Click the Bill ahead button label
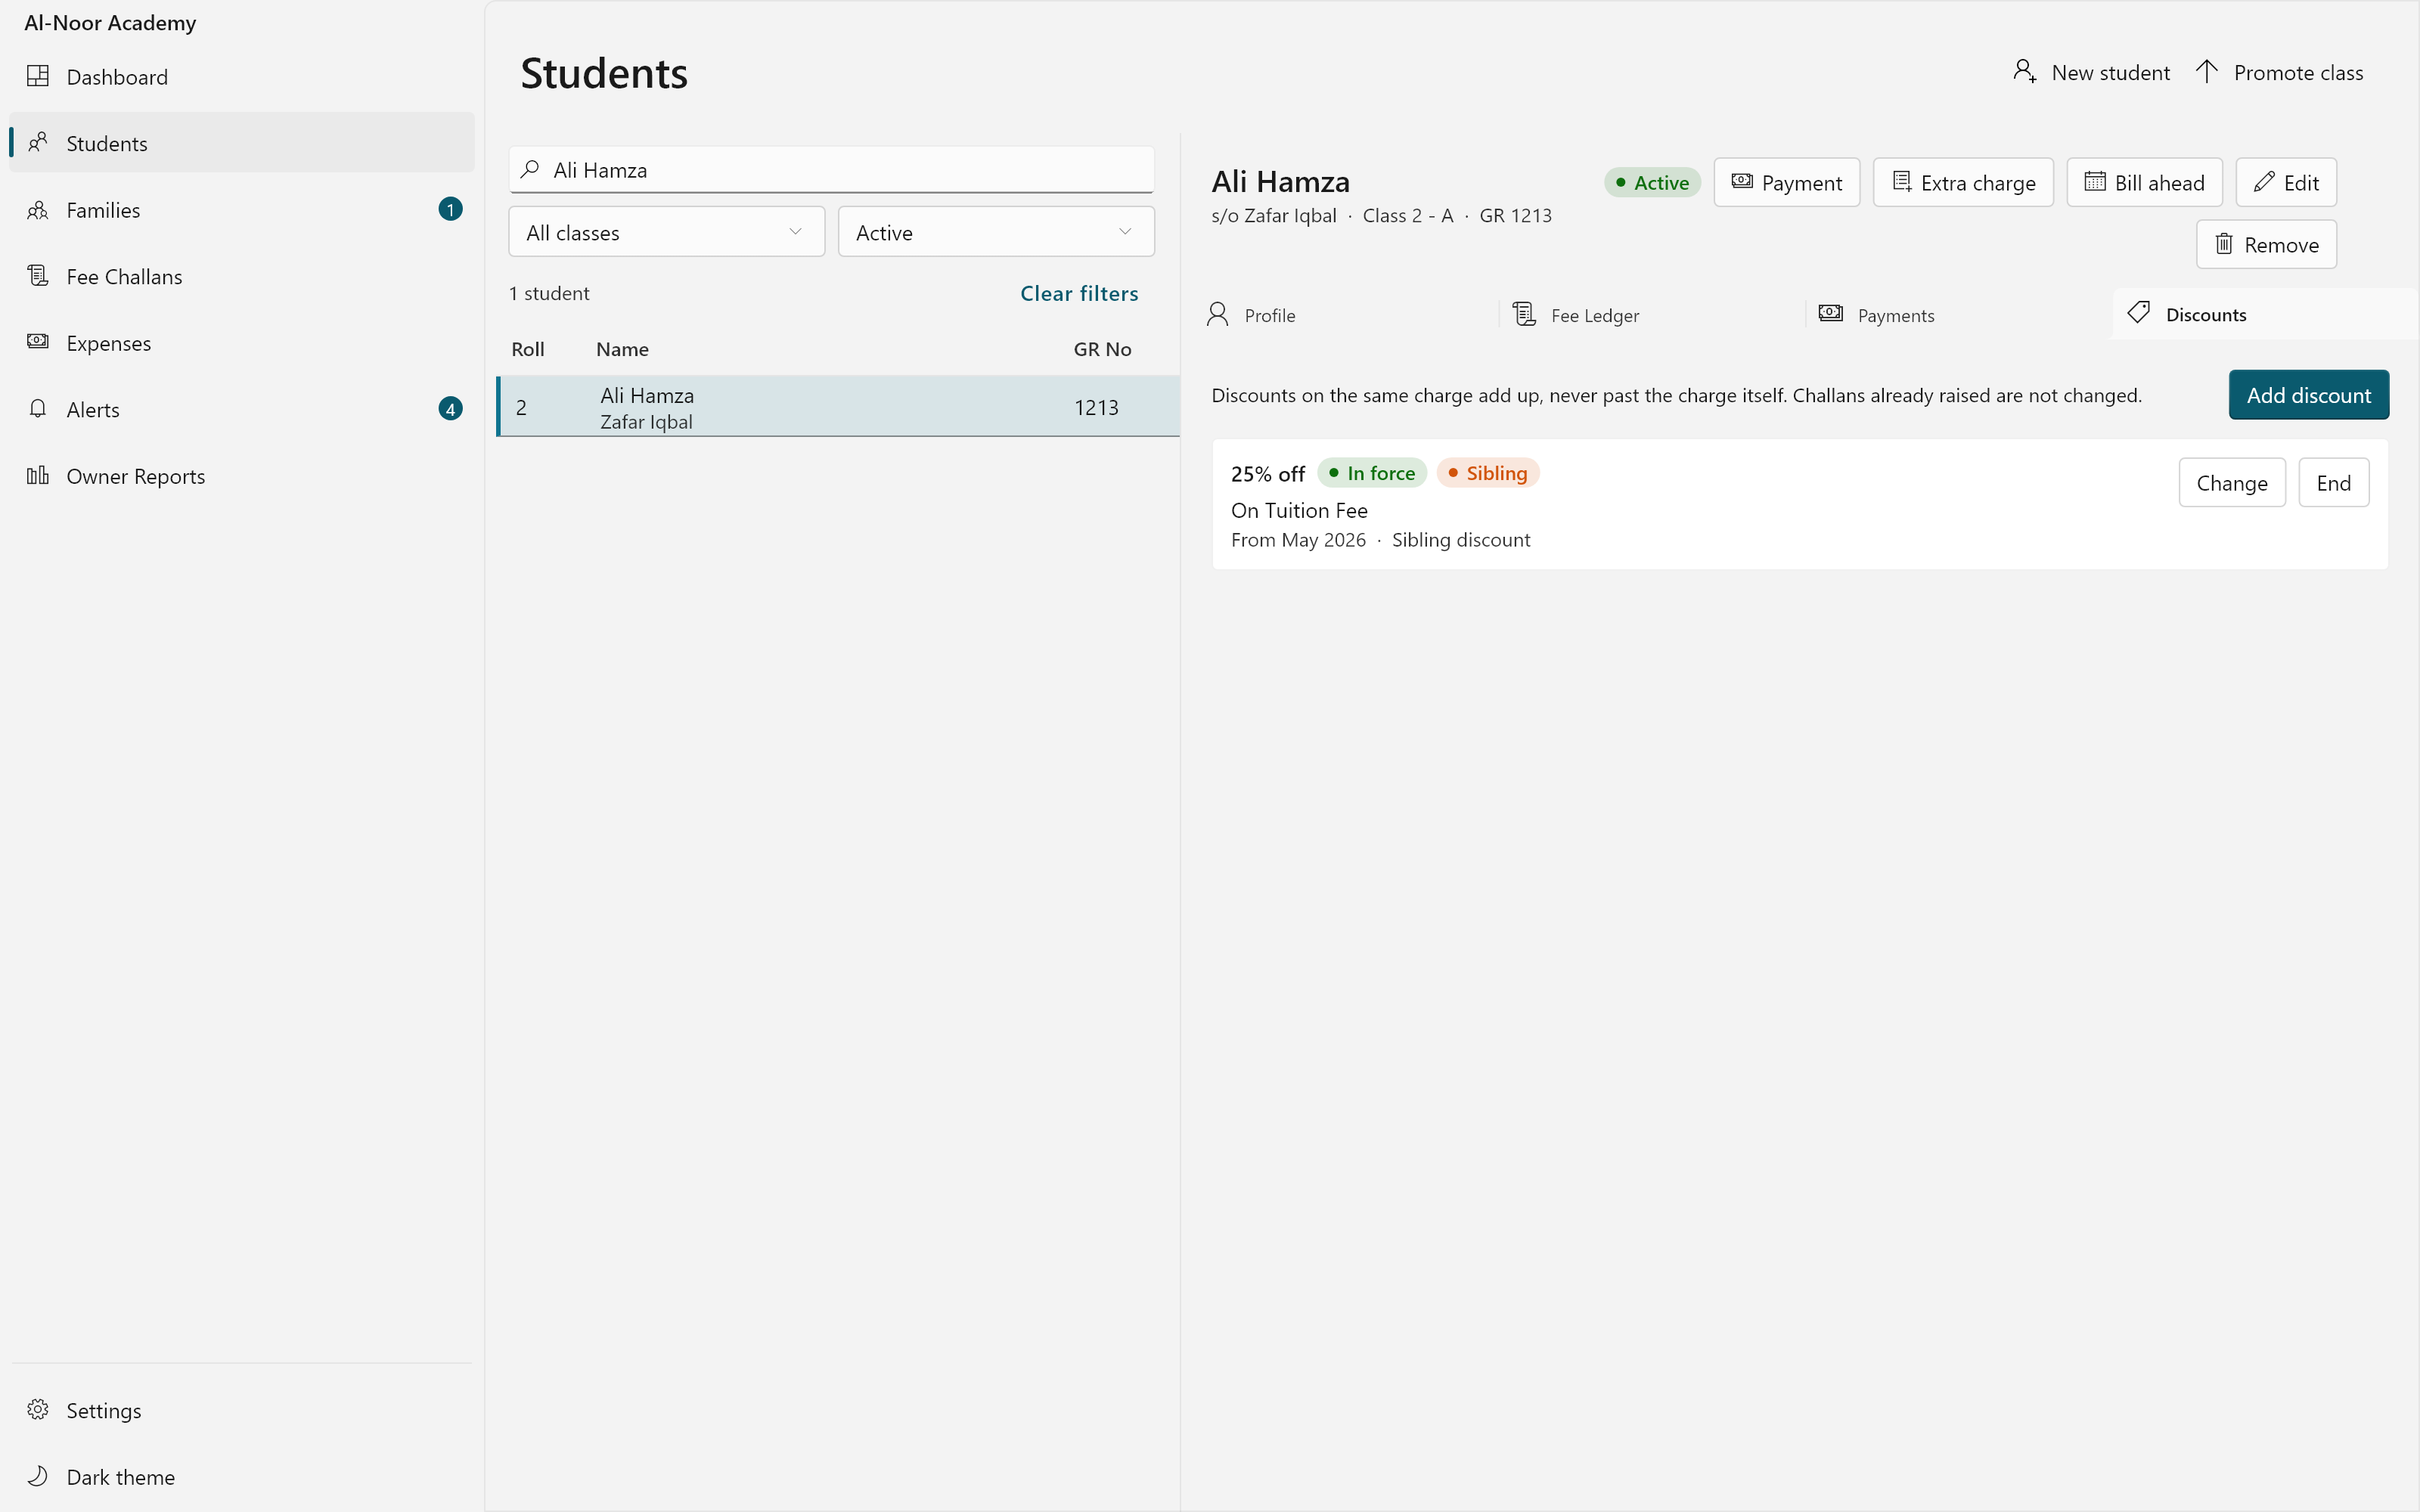 pyautogui.click(x=2159, y=183)
